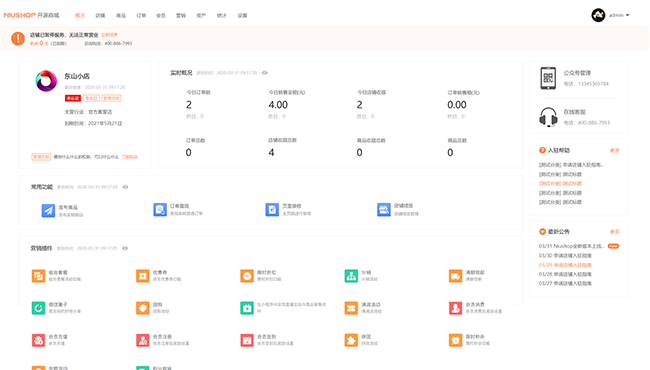
Task: Open the 店铺设置 shop settings icon
Action: pyautogui.click(x=384, y=210)
